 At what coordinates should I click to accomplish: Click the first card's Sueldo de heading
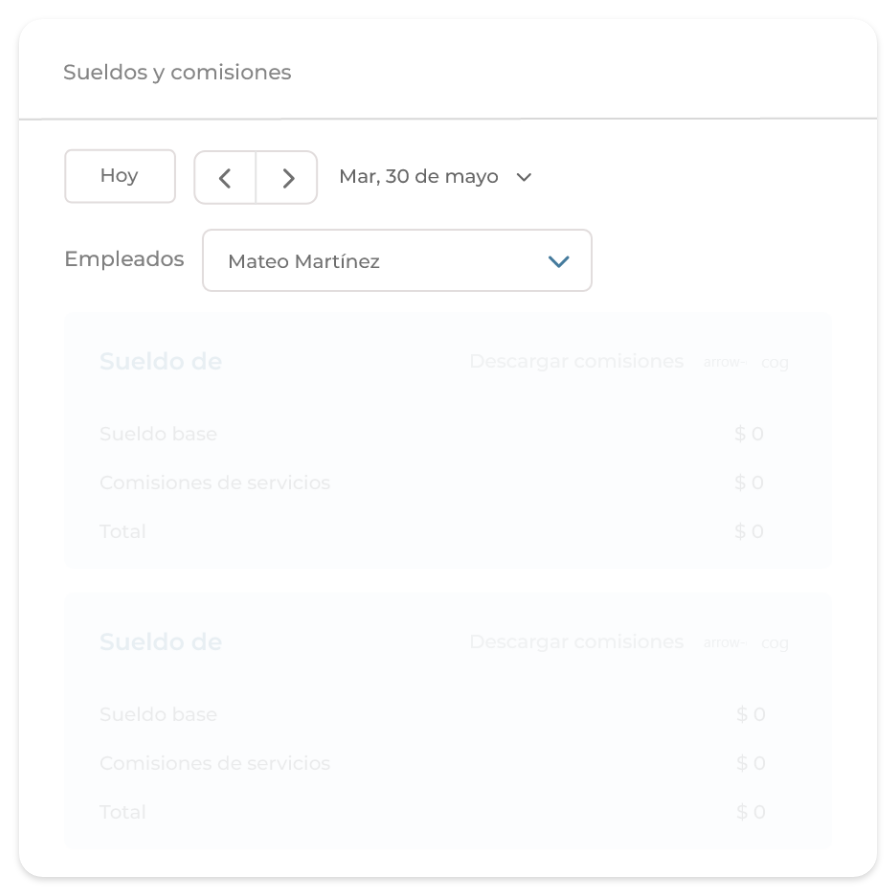point(161,361)
